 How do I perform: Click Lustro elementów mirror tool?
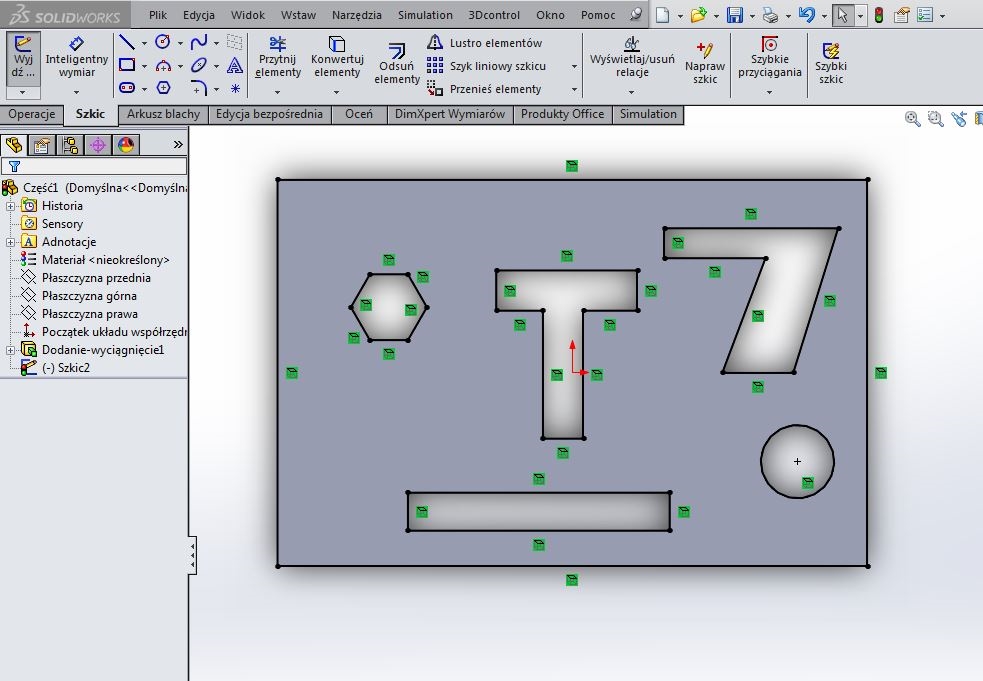pyautogui.click(x=485, y=43)
